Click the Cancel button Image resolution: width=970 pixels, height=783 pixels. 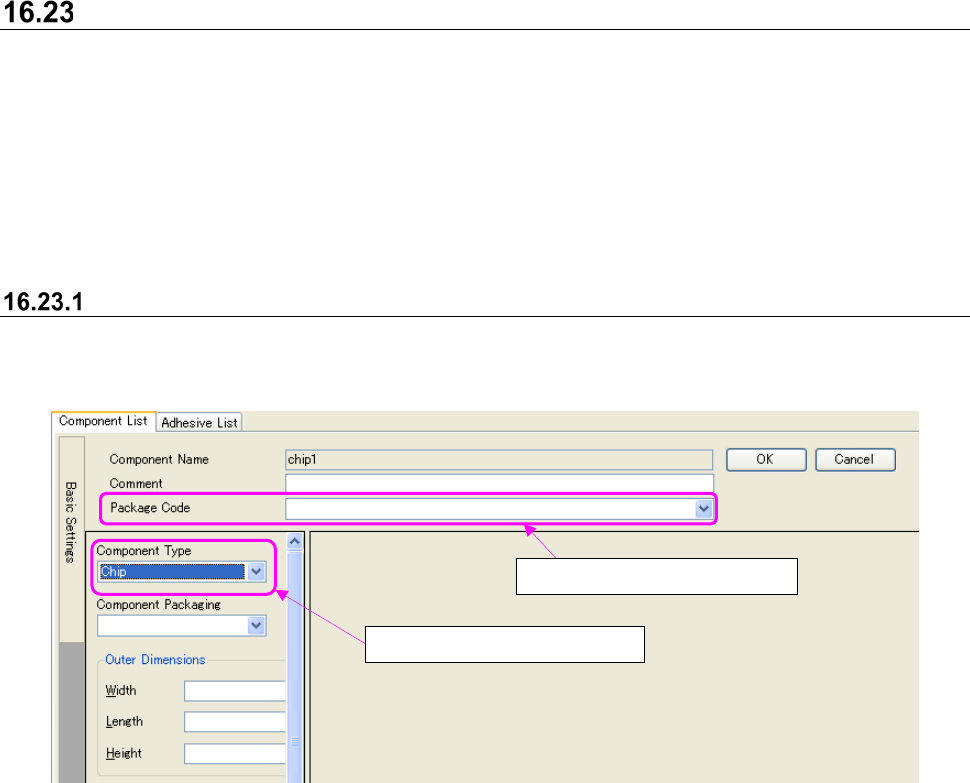(855, 460)
